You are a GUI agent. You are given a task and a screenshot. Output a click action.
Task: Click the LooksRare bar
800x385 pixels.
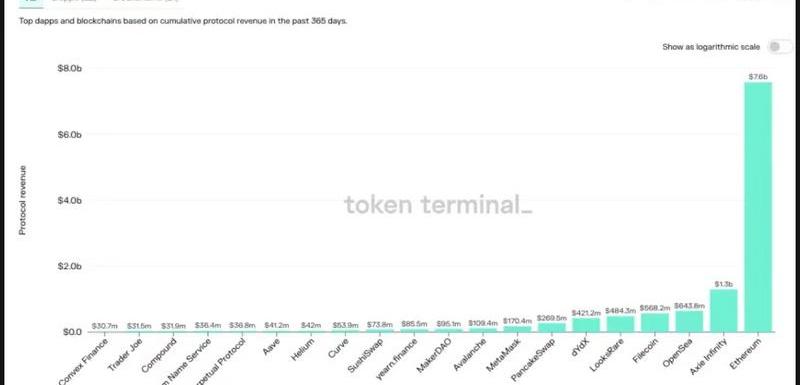(x=620, y=324)
